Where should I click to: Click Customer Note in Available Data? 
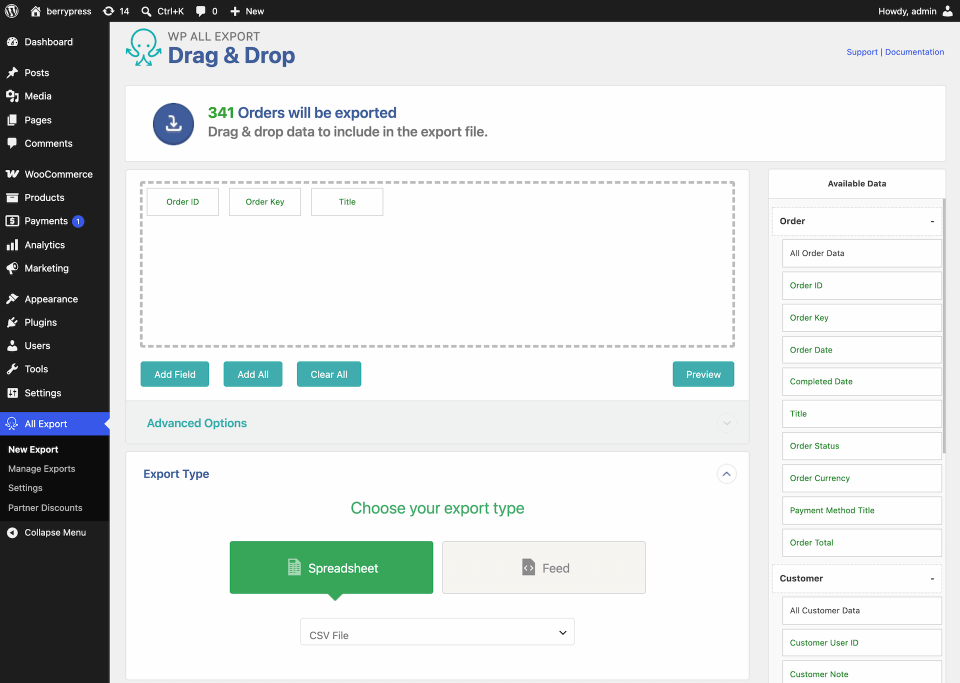click(861, 673)
